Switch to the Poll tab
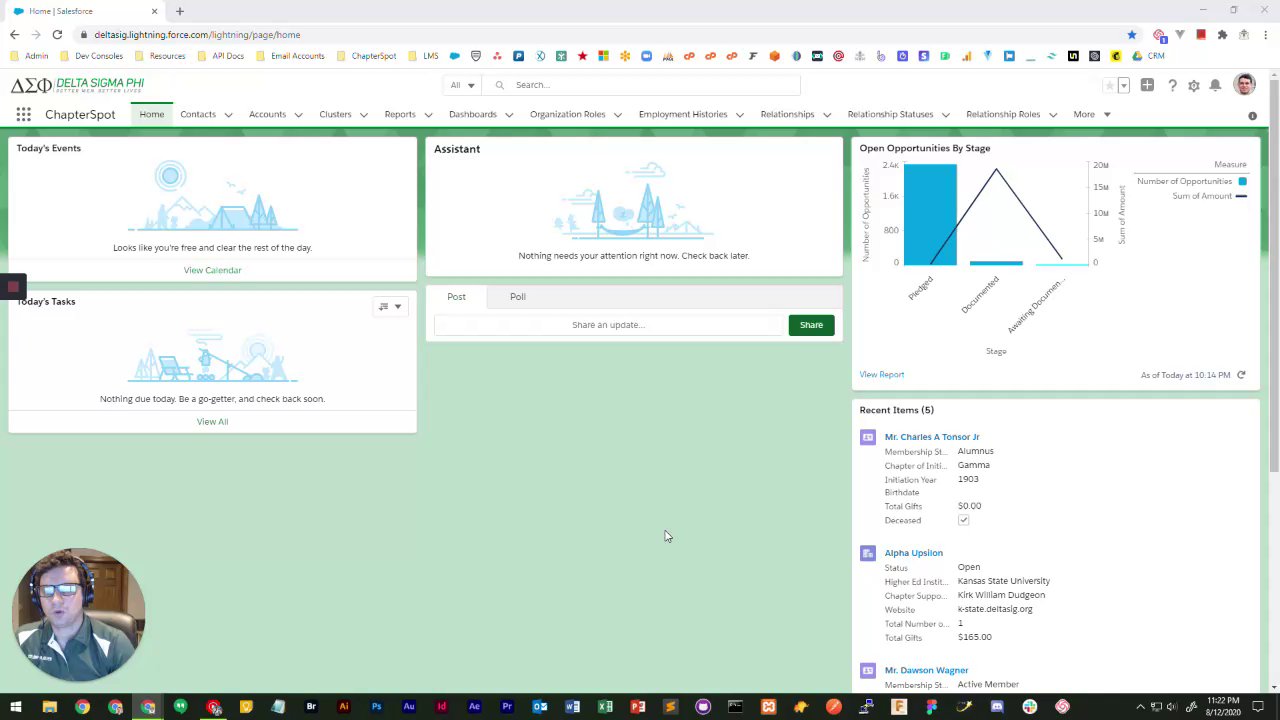The height and width of the screenshot is (720, 1280). pyautogui.click(x=517, y=297)
